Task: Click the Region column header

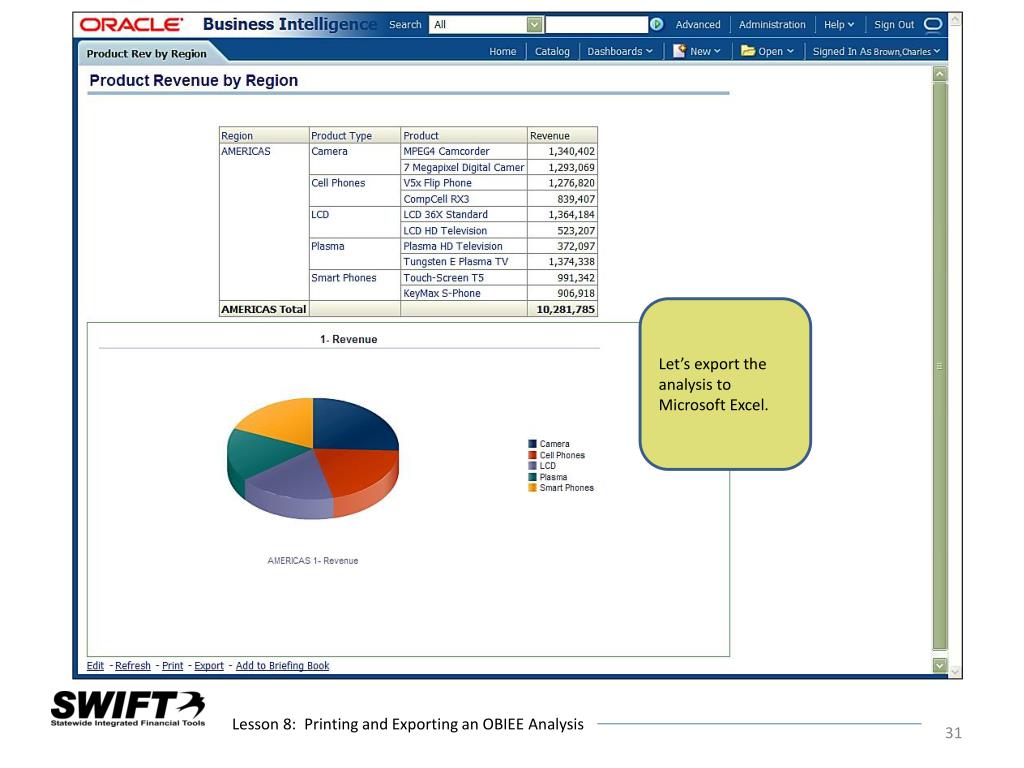Action: pyautogui.click(x=264, y=135)
